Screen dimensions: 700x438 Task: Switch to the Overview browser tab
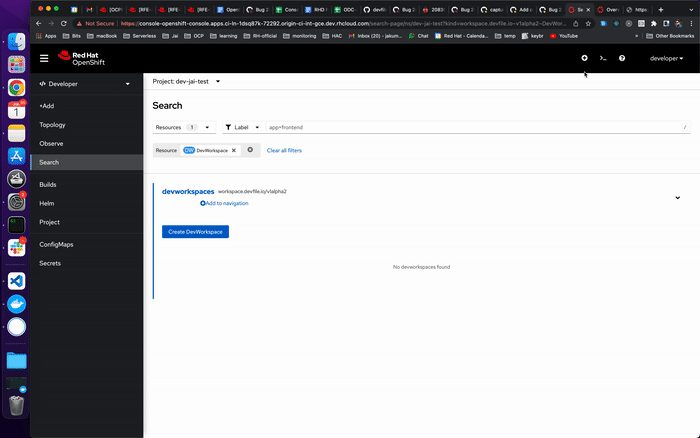pos(608,9)
